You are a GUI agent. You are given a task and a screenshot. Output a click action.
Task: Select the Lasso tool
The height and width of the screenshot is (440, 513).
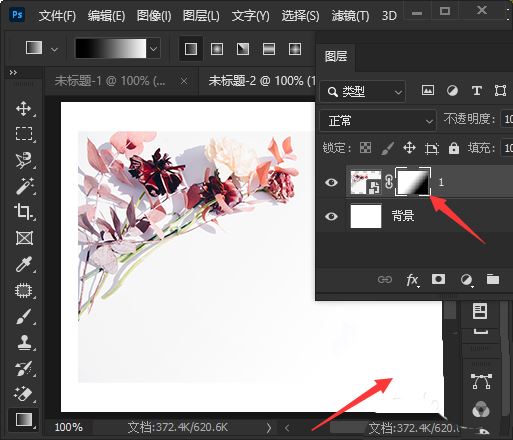(24, 160)
